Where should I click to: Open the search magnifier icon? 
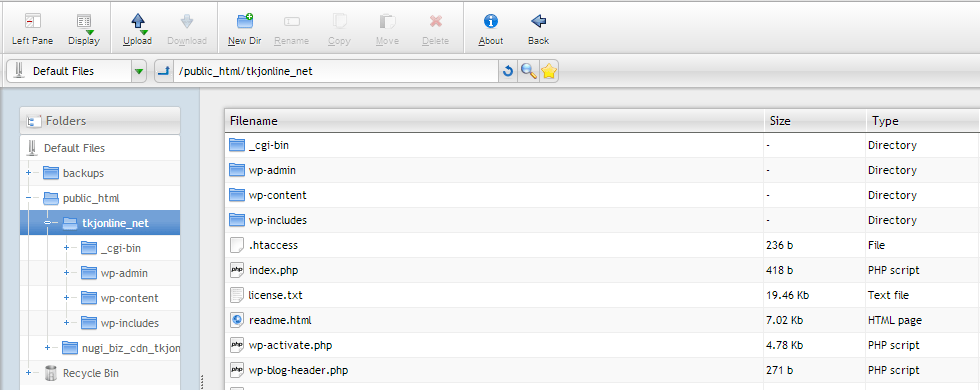[529, 71]
